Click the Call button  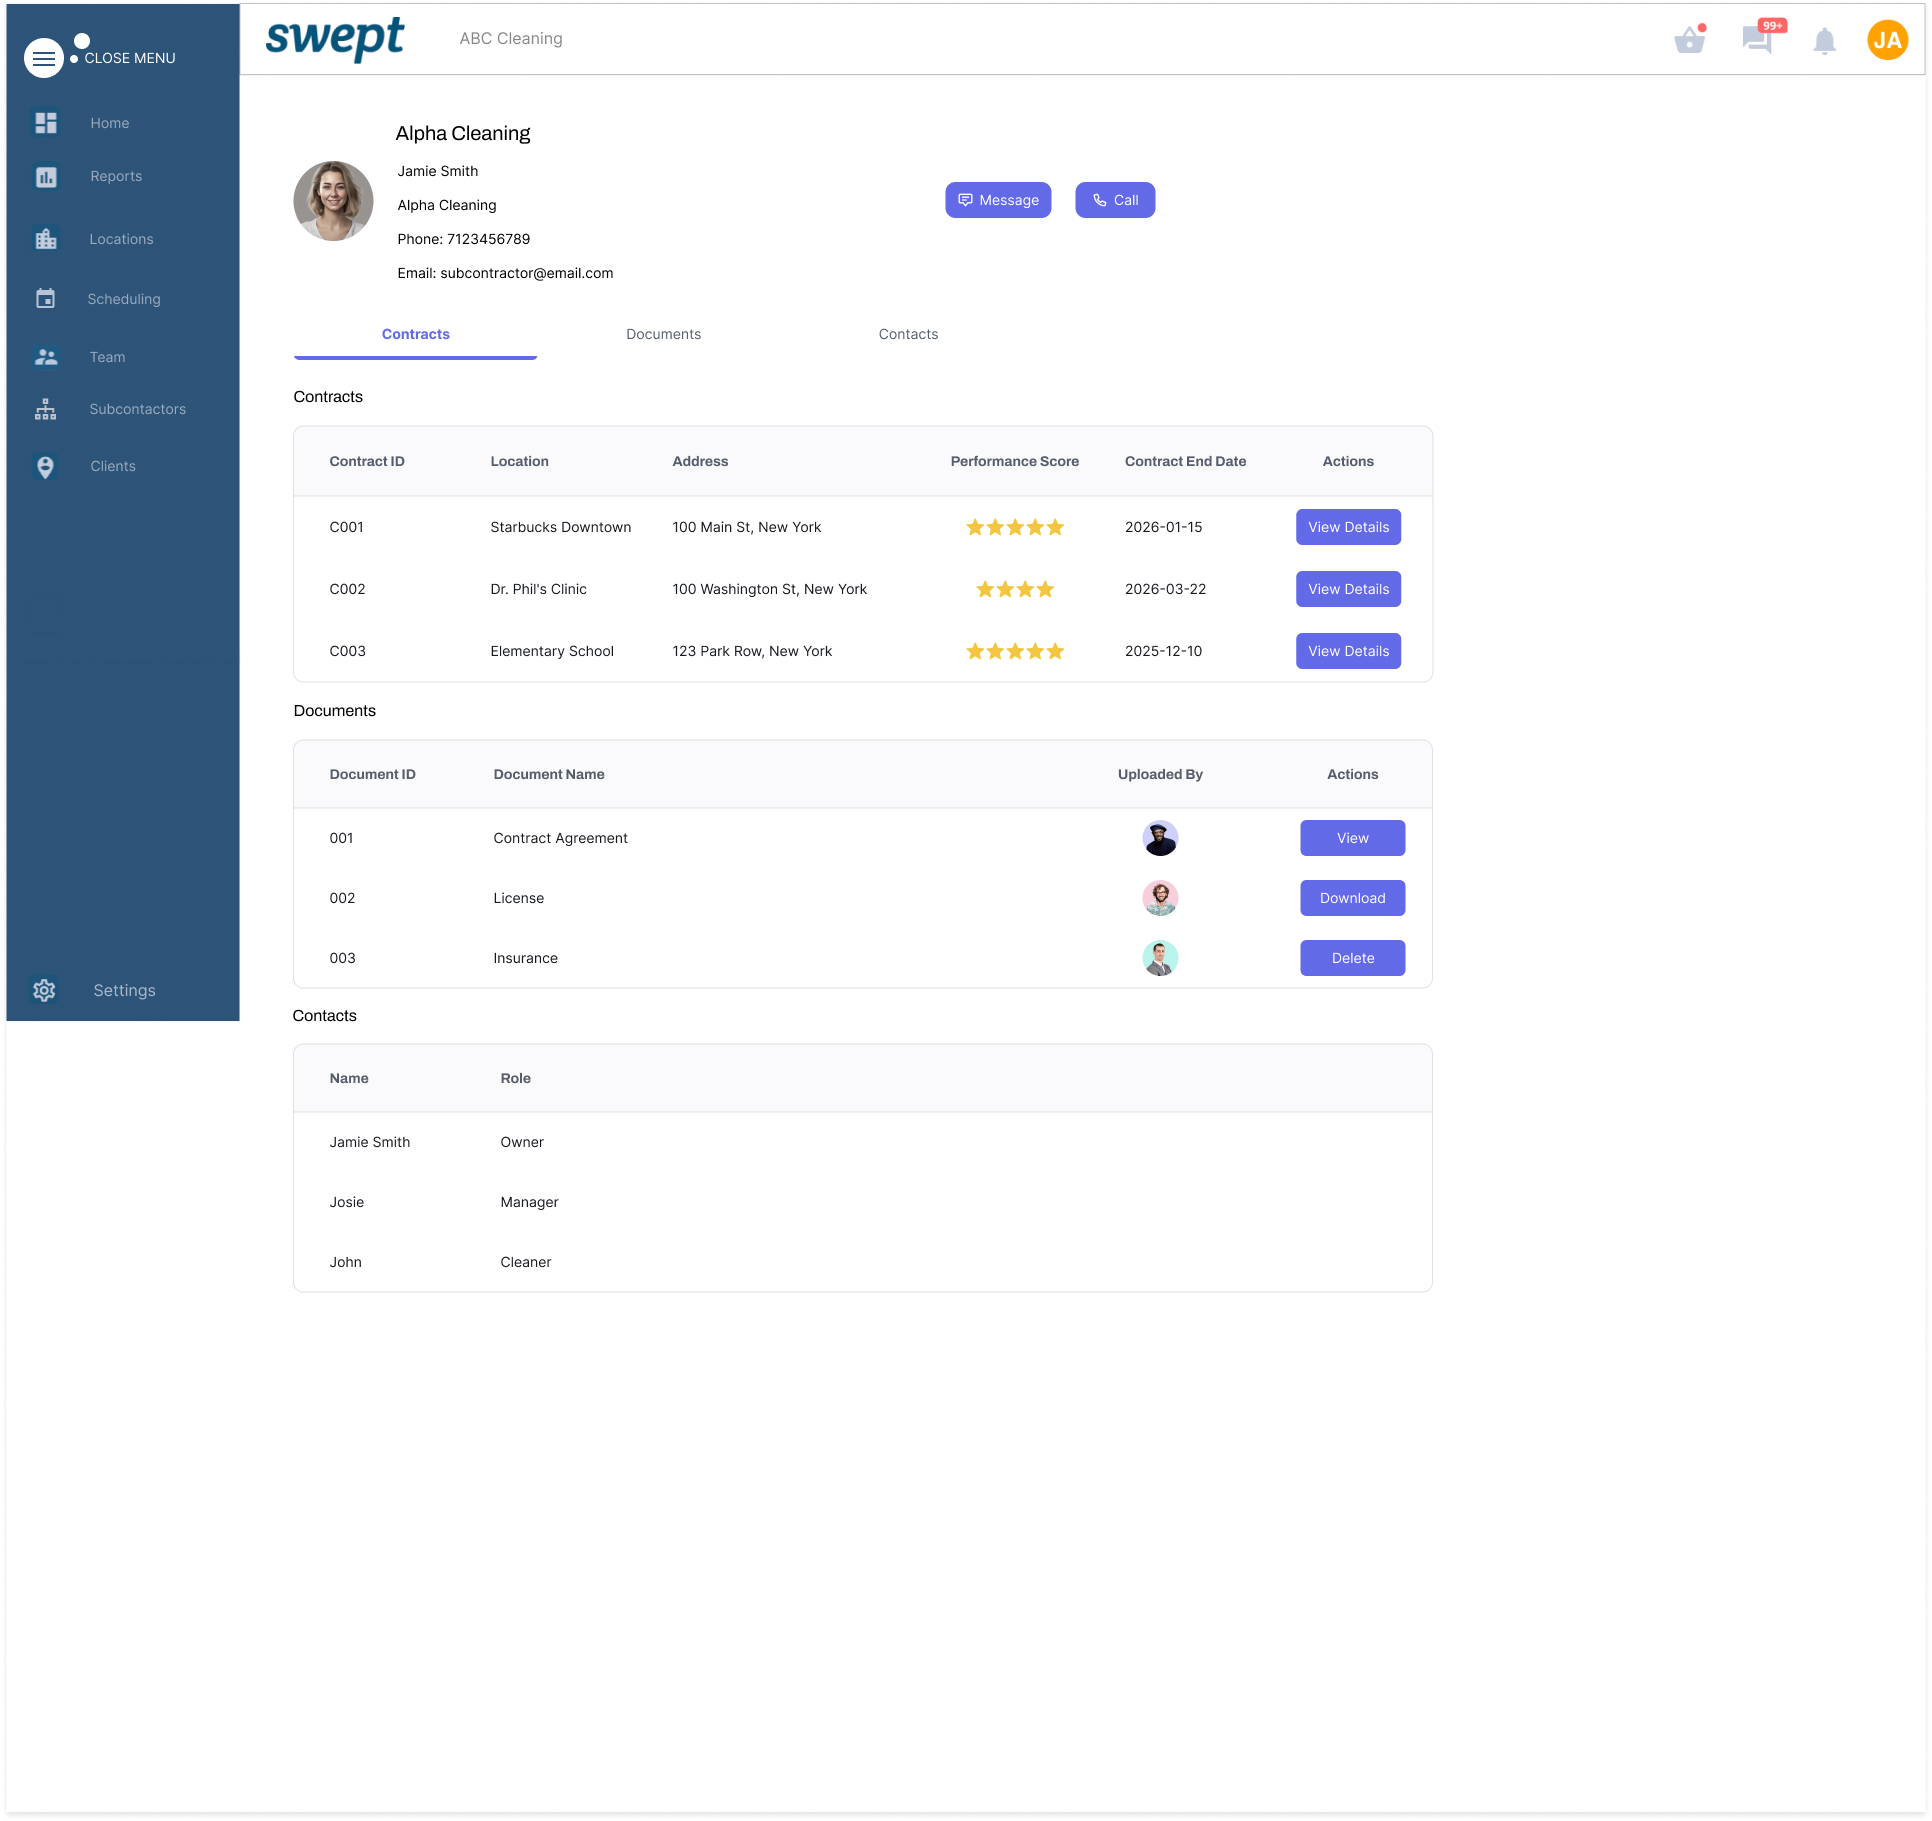1115,200
